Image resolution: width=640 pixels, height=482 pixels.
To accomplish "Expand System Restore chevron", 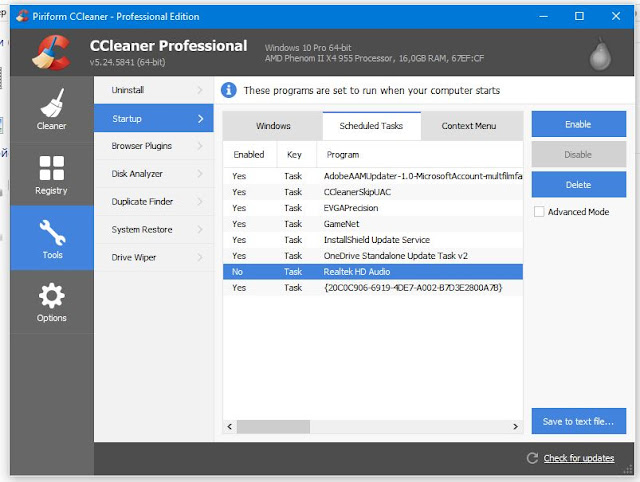I will click(x=200, y=229).
